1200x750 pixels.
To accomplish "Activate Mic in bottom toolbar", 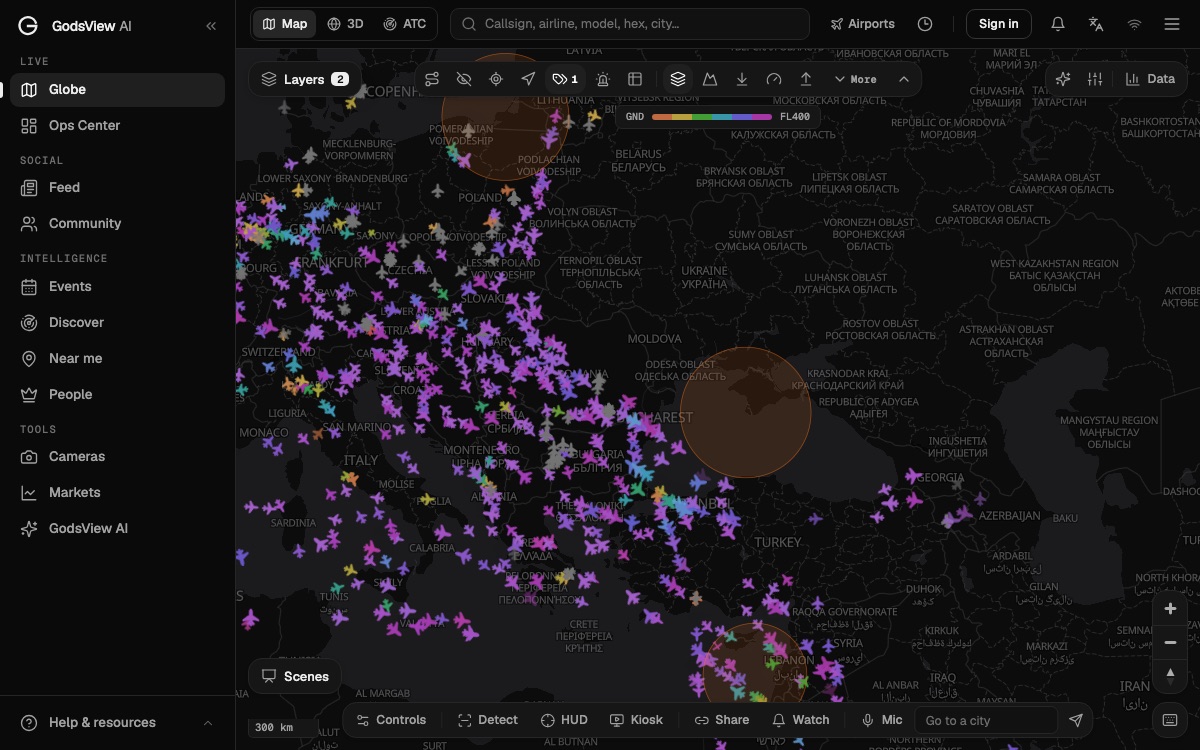I will point(882,720).
